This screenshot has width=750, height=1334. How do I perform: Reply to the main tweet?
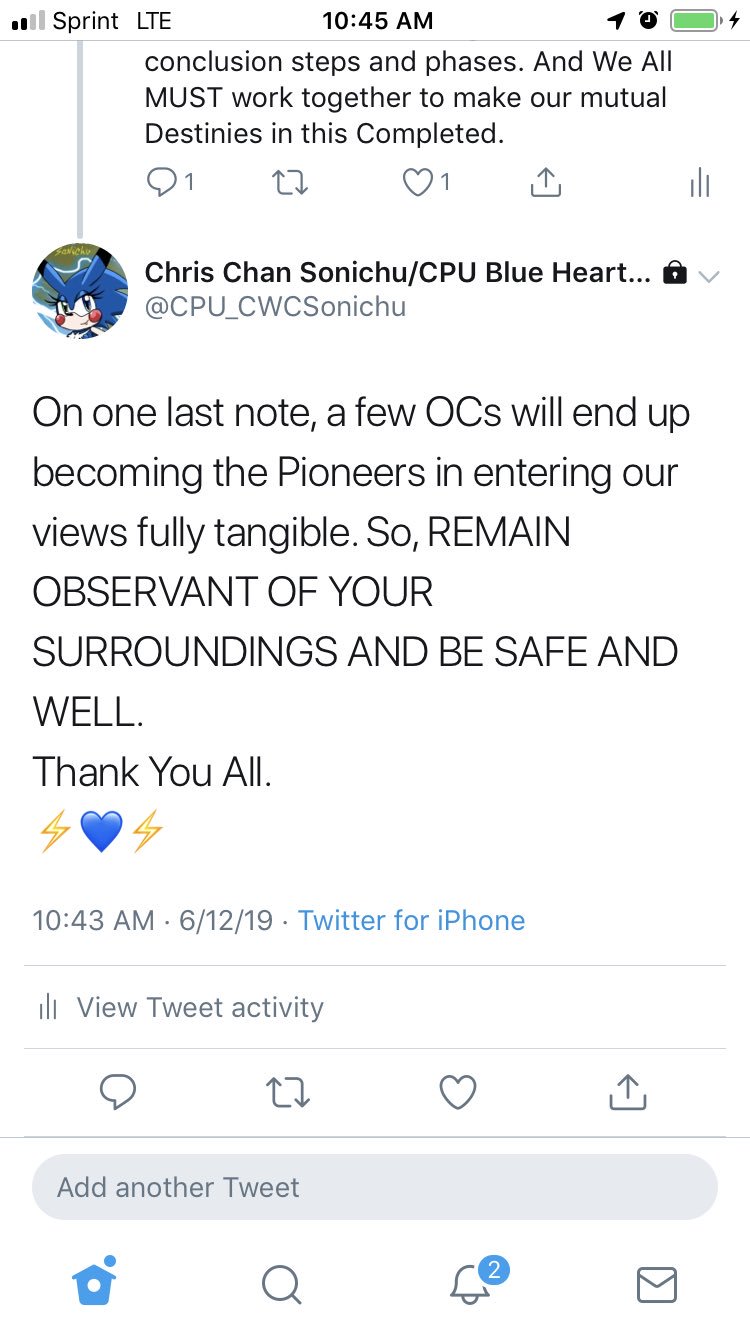pos(118,1092)
